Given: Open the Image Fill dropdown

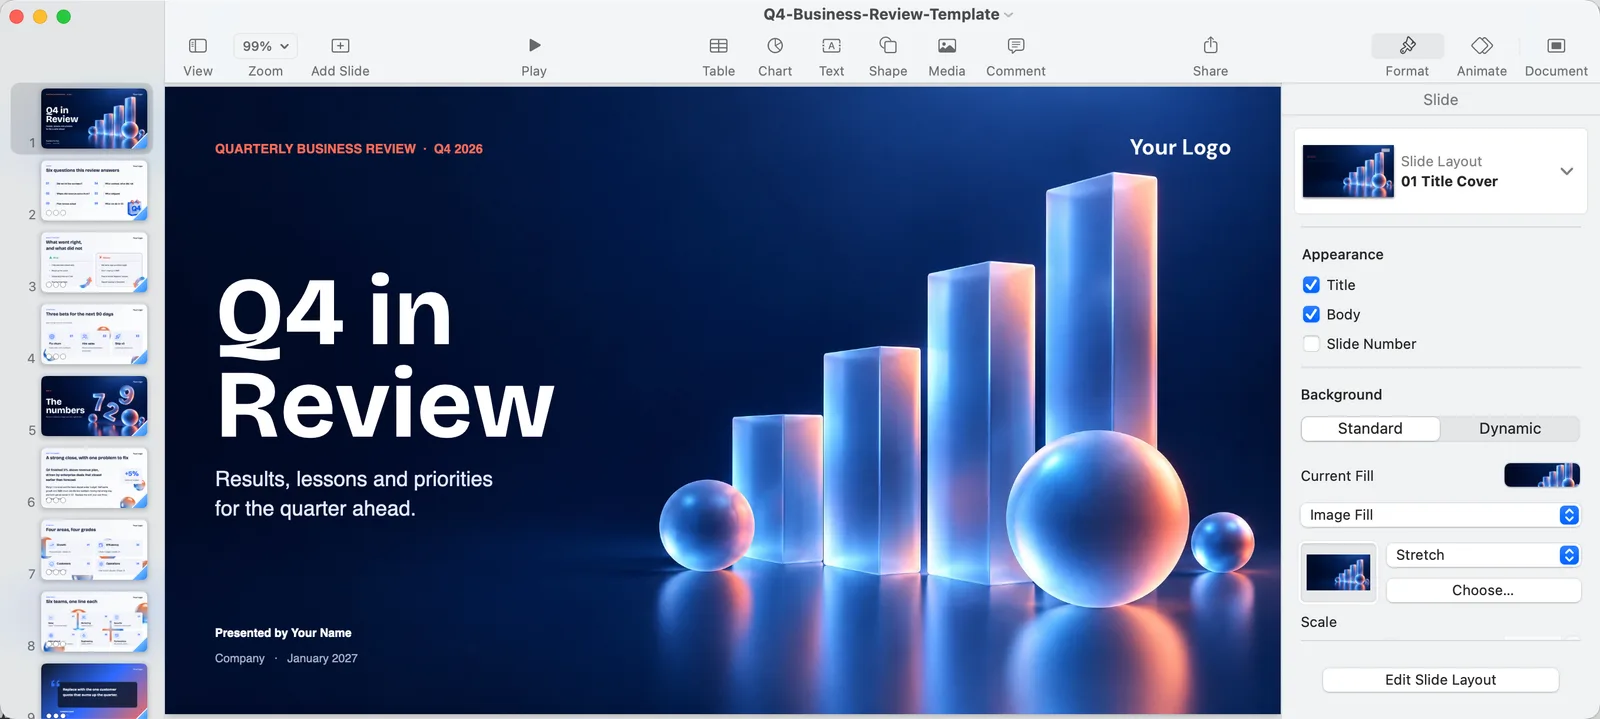Looking at the screenshot, I should [x=1440, y=515].
